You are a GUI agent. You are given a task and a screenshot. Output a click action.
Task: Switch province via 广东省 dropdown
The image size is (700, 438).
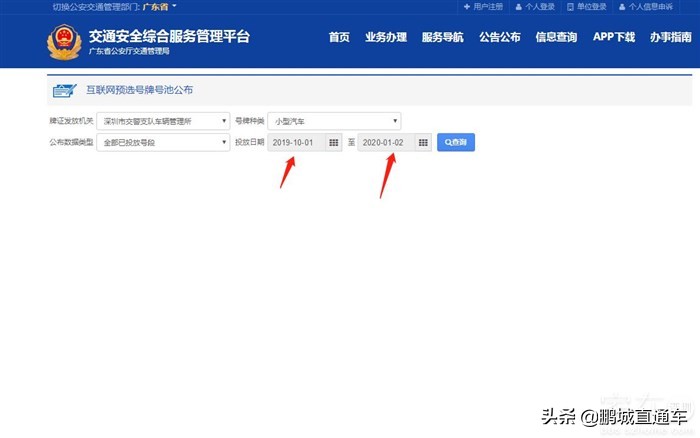(159, 7)
